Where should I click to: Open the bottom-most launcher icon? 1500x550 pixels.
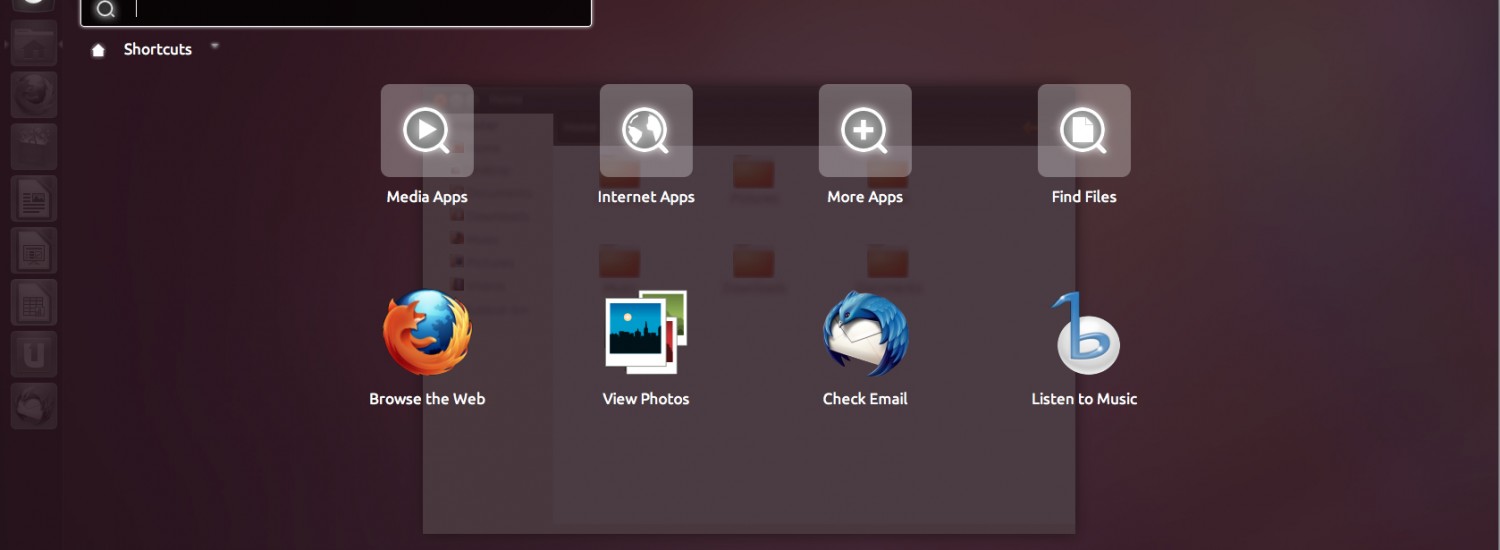[x=34, y=408]
